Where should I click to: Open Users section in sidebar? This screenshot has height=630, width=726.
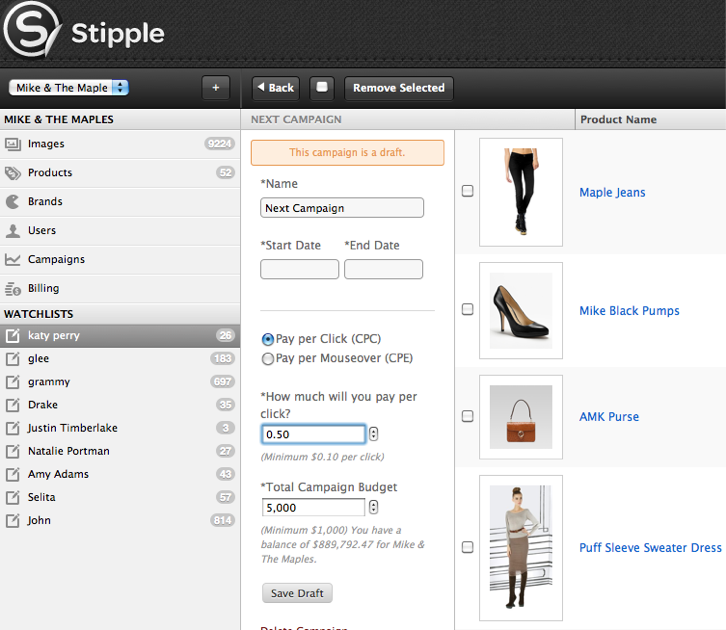pyautogui.click(x=120, y=231)
